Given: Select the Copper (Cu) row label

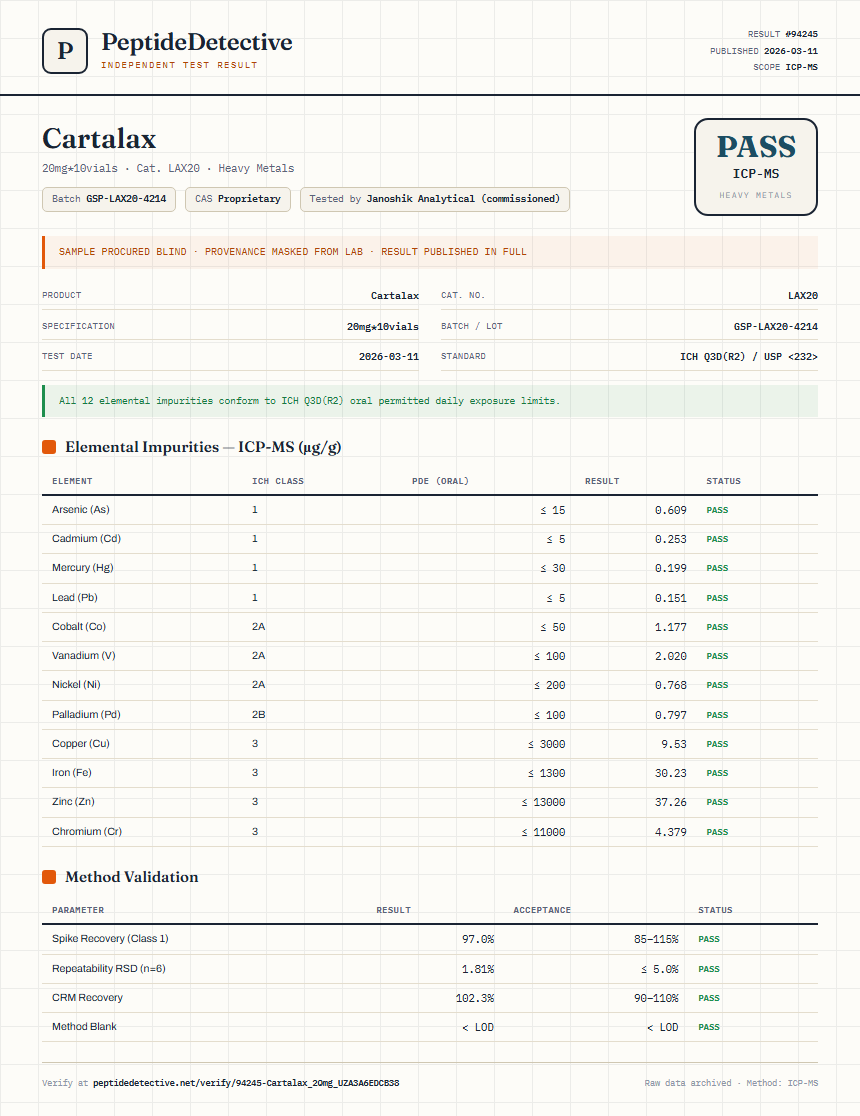Looking at the screenshot, I should click(x=80, y=744).
